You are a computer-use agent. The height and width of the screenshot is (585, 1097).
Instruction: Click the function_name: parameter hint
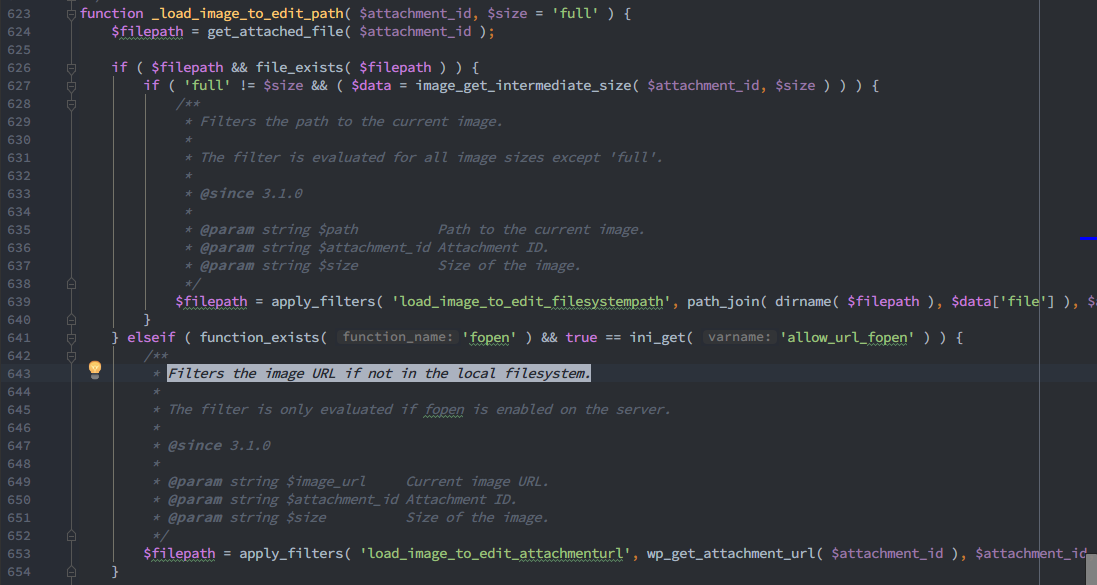(397, 337)
